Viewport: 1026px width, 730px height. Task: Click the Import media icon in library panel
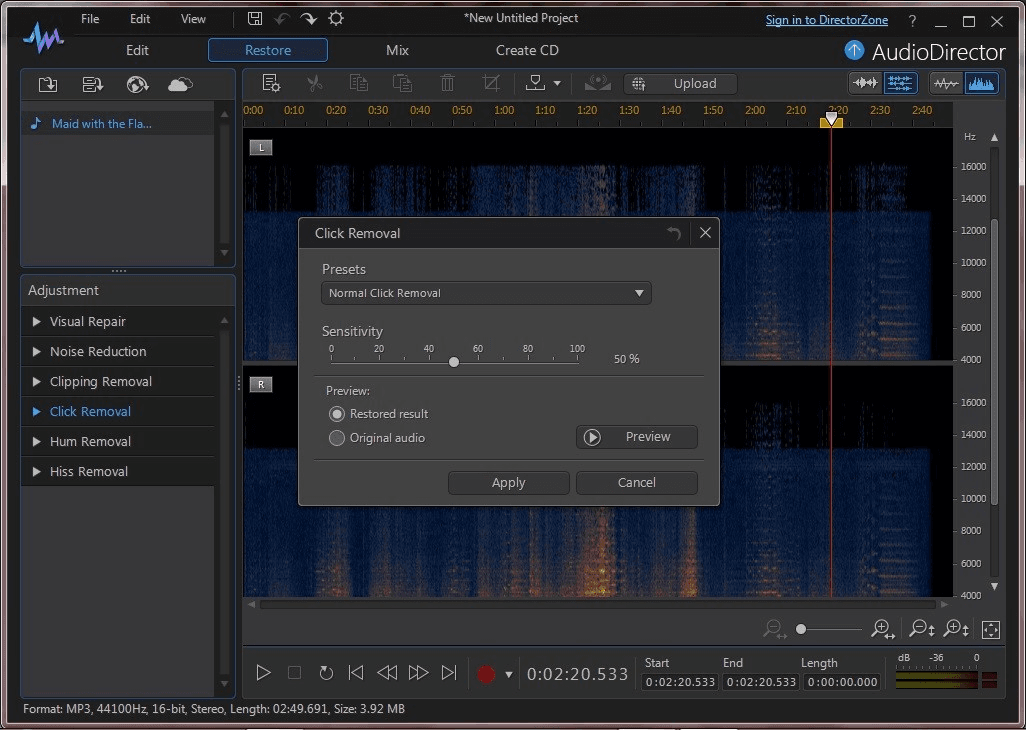[x=47, y=85]
